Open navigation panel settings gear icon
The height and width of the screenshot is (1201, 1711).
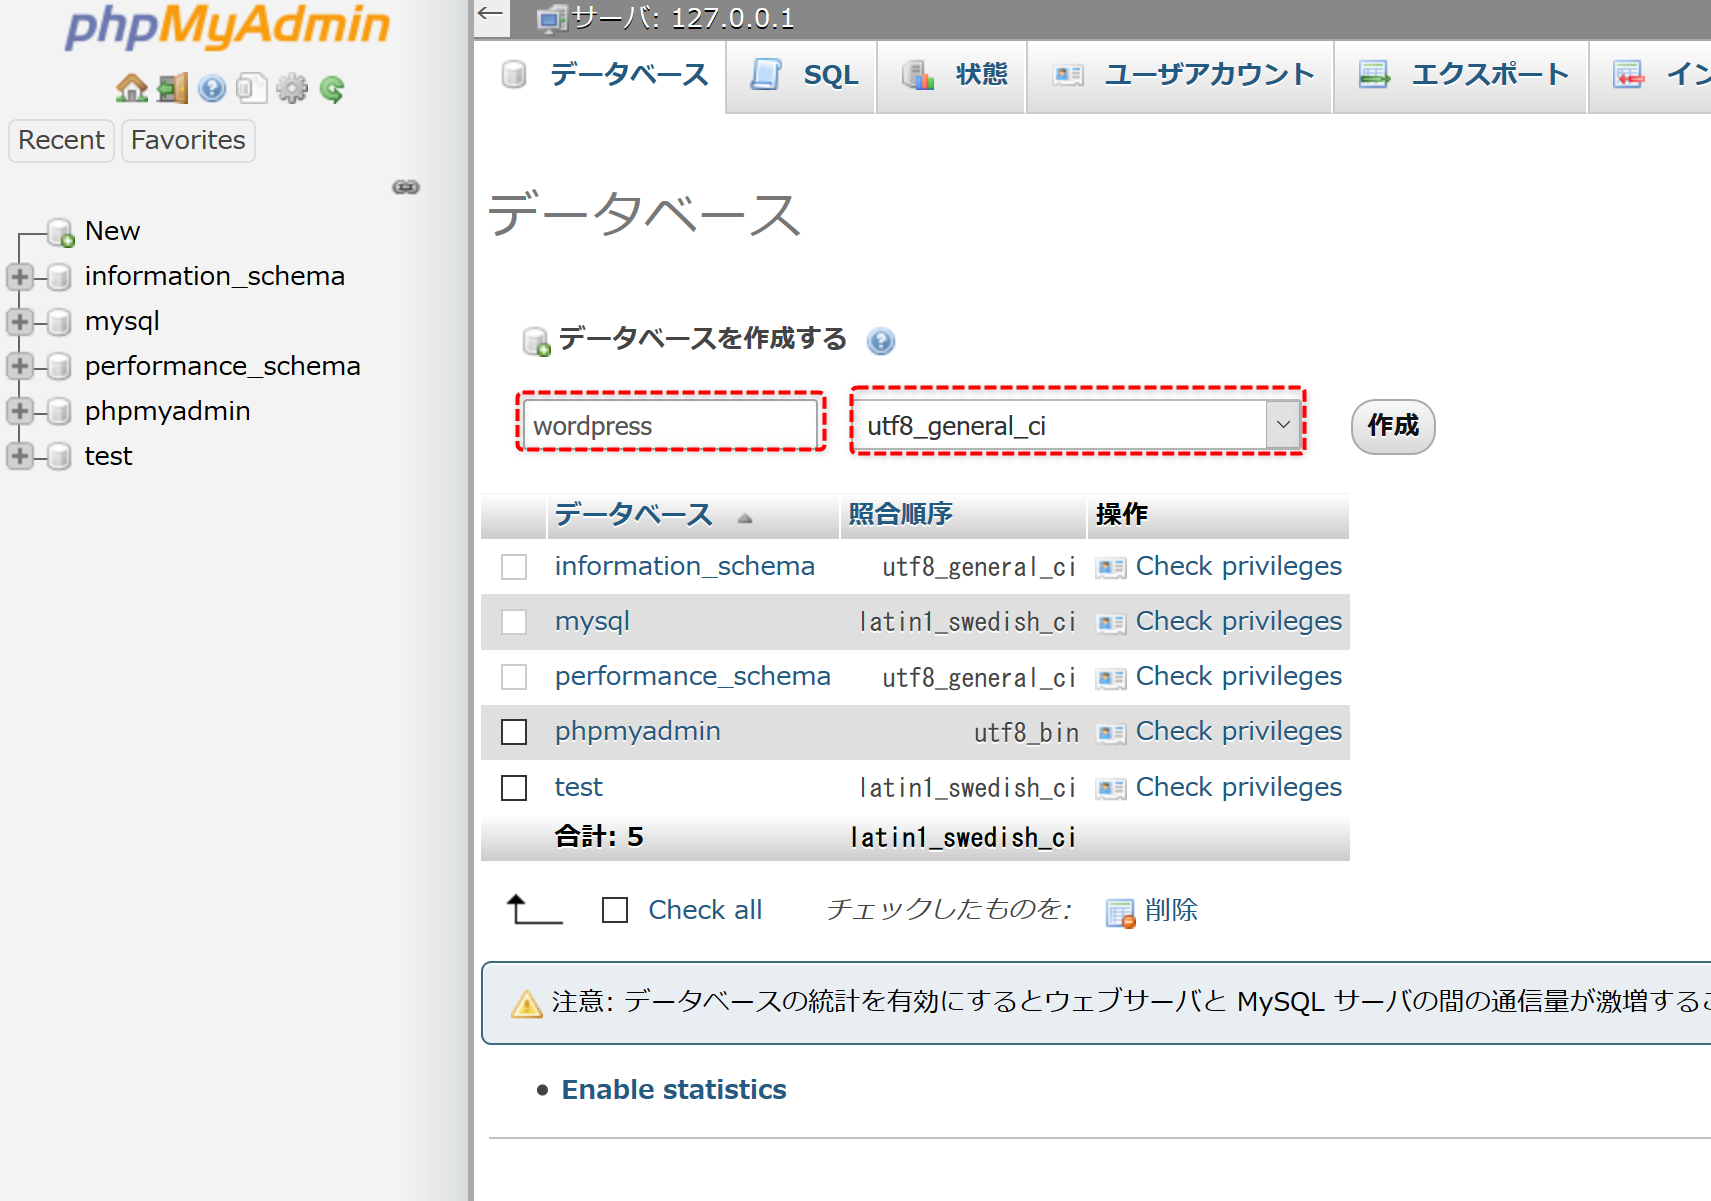click(291, 89)
